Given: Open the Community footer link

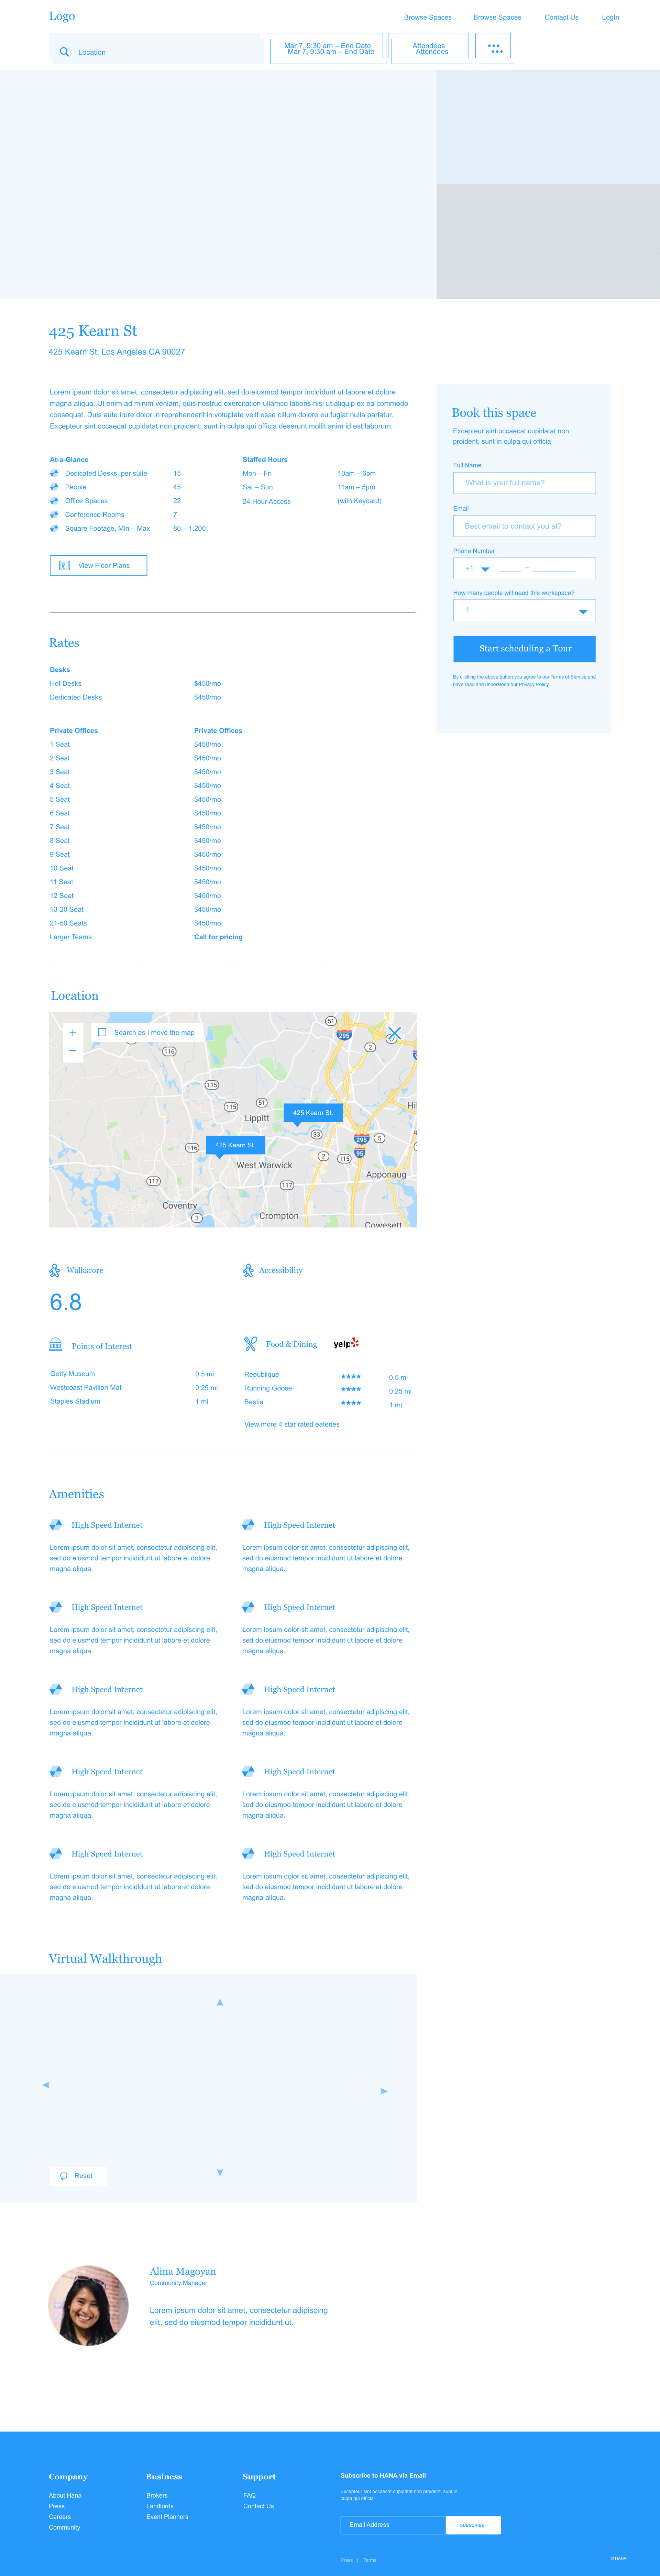Looking at the screenshot, I should click(x=64, y=2528).
